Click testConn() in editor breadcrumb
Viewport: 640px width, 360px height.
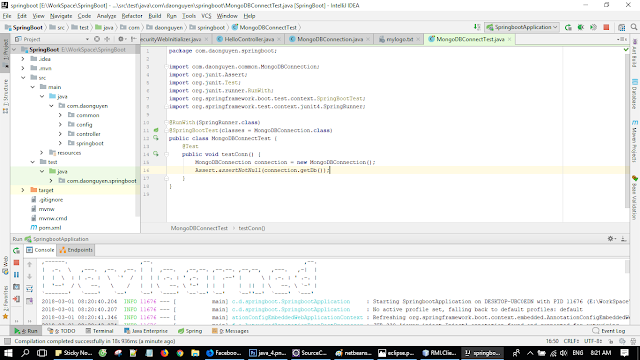tap(252, 228)
